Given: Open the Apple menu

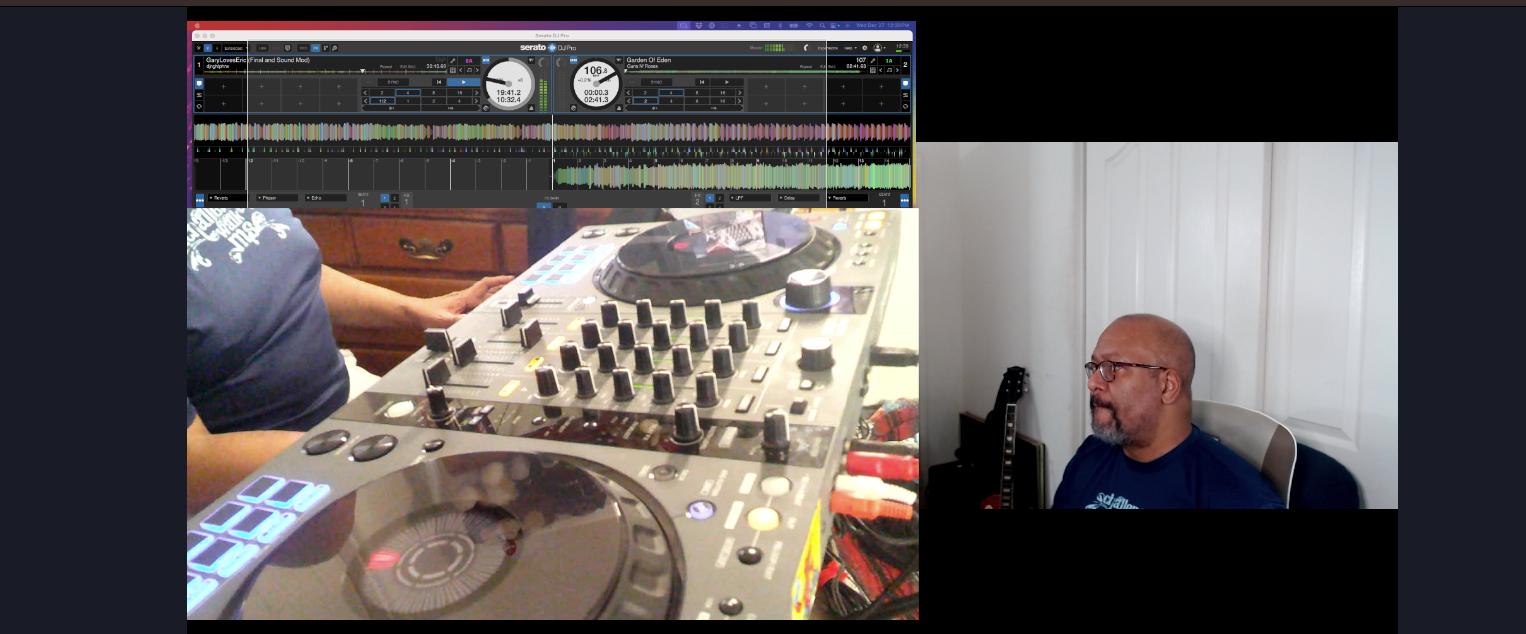Looking at the screenshot, I should (198, 25).
